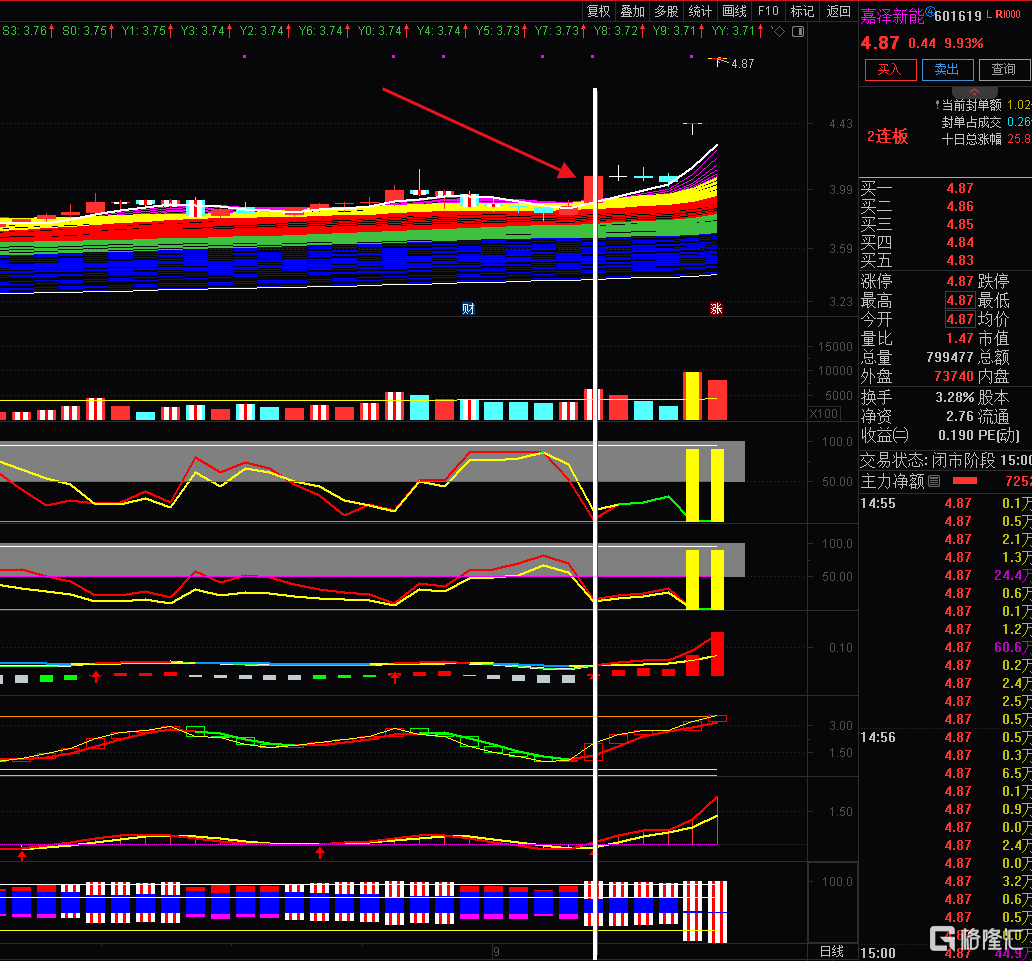Click the latest red volume bar
This screenshot has height=961, width=1032.
(717, 400)
